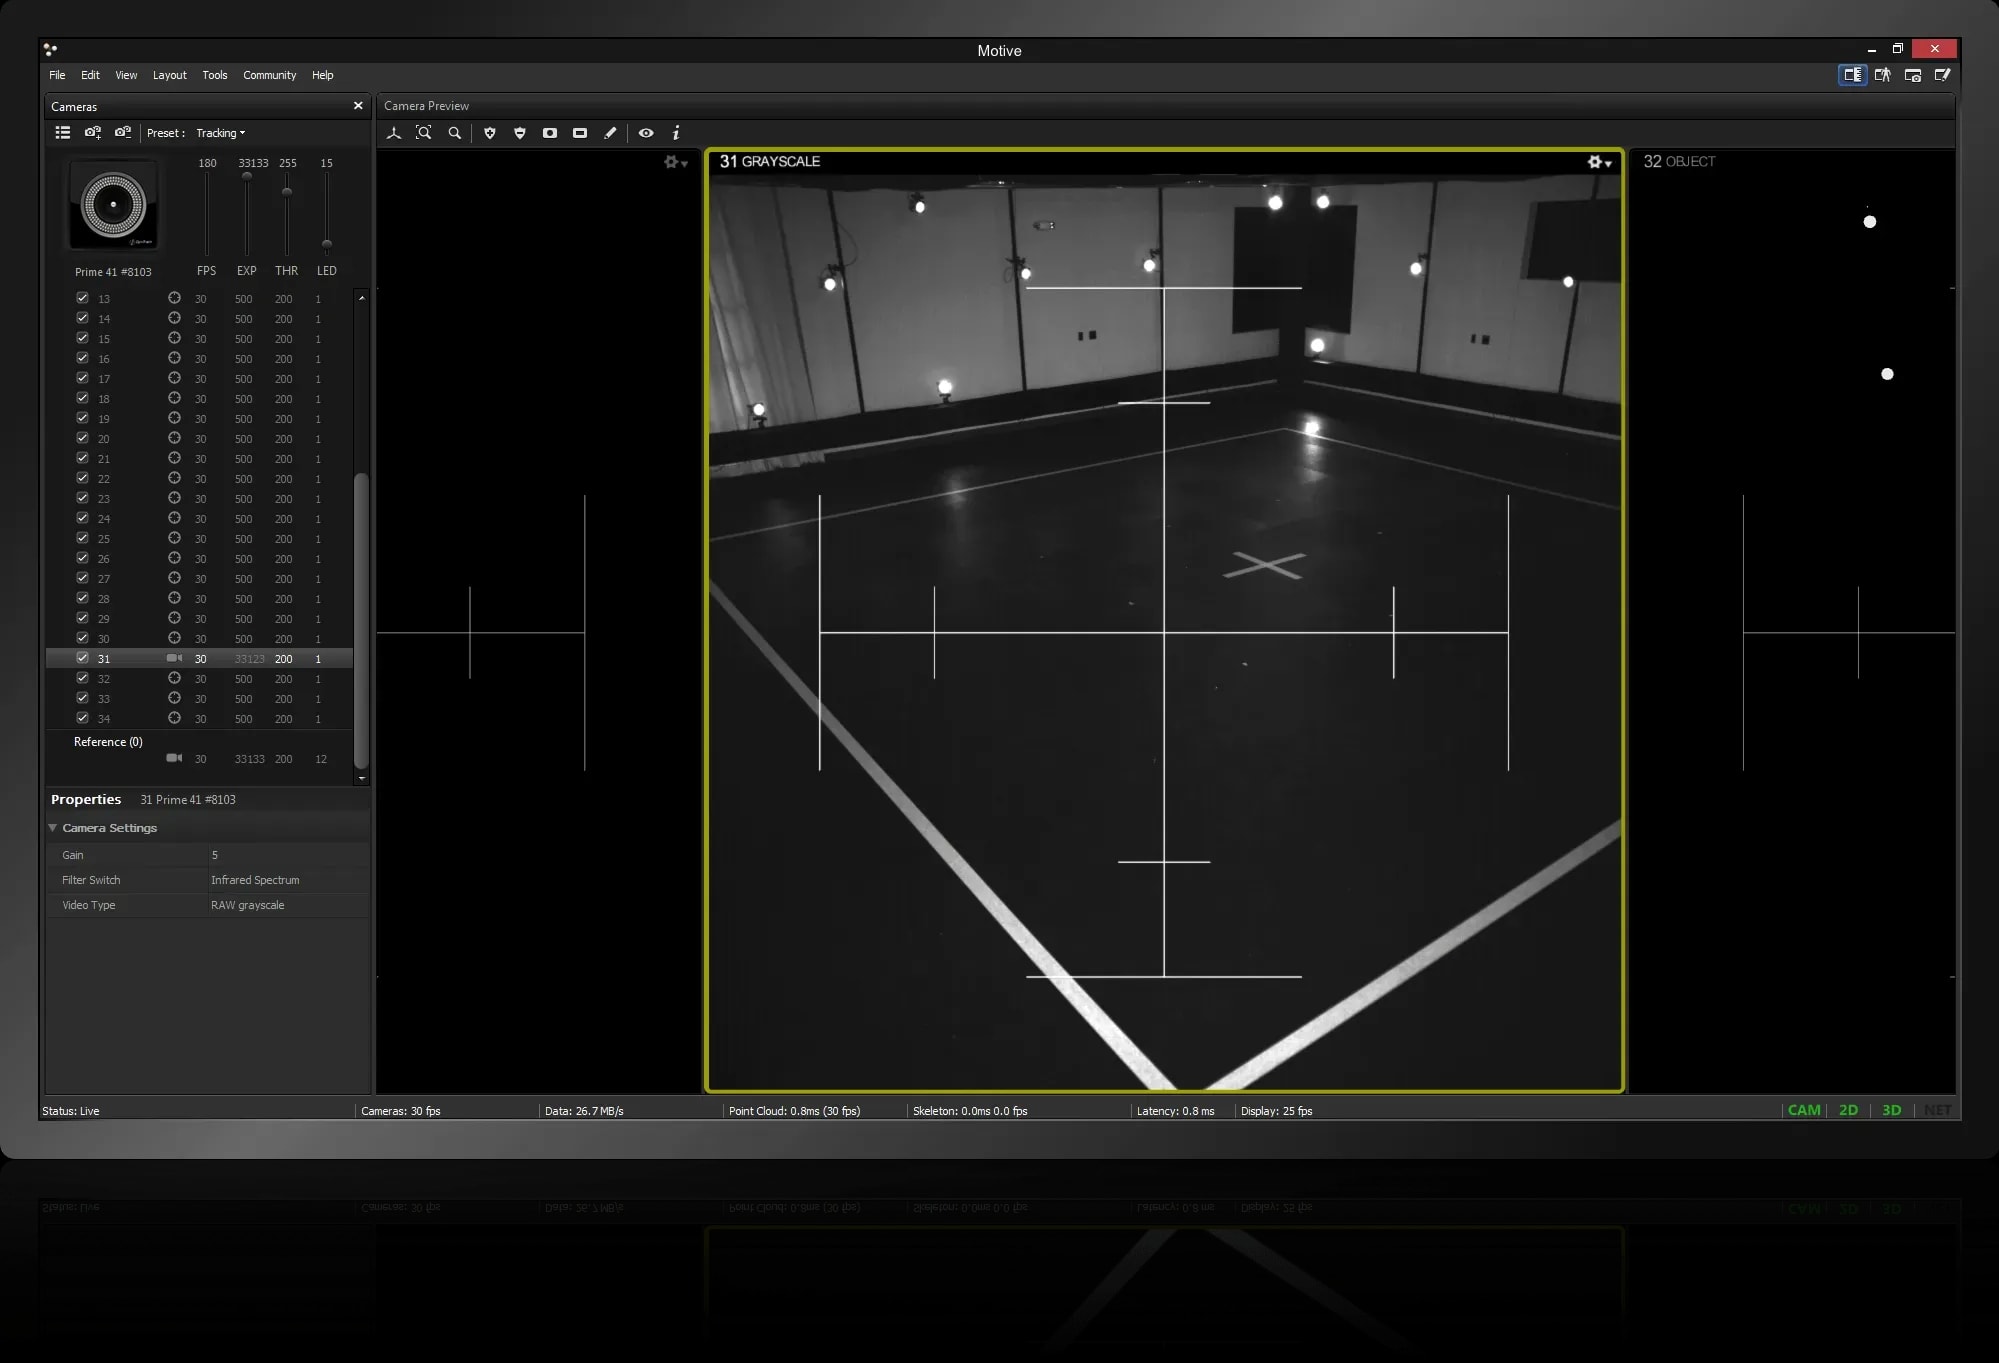
Task: Open the Preset Tracking dropdown
Action: click(219, 132)
